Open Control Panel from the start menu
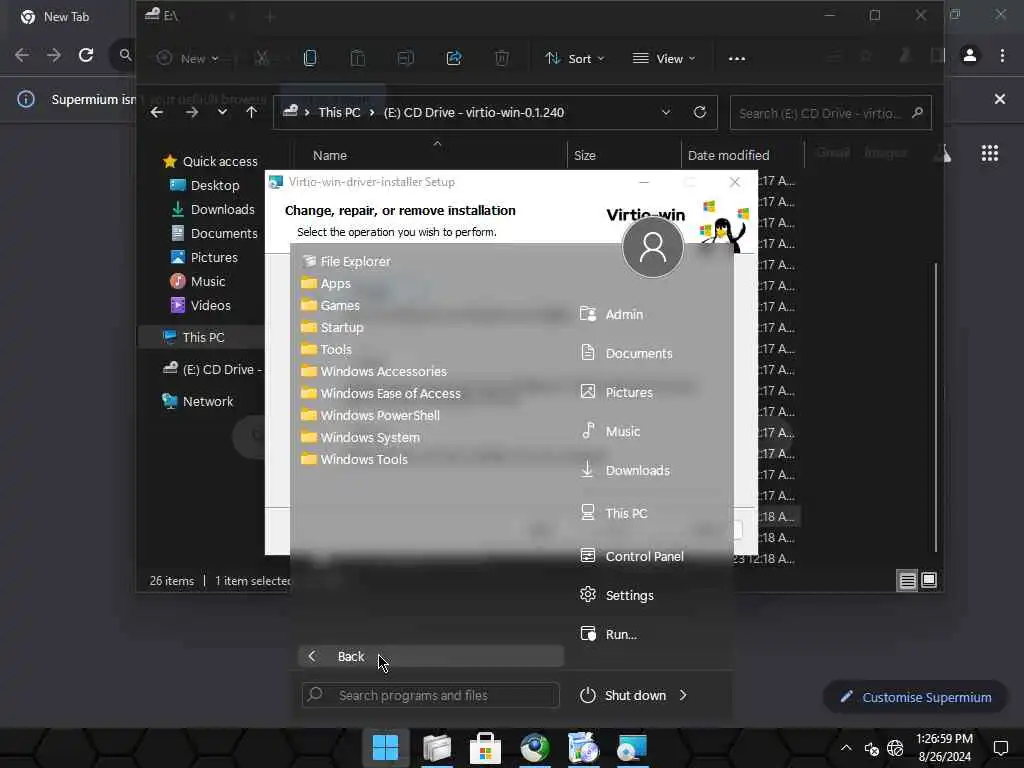Viewport: 1024px width, 768px height. click(x=632, y=556)
